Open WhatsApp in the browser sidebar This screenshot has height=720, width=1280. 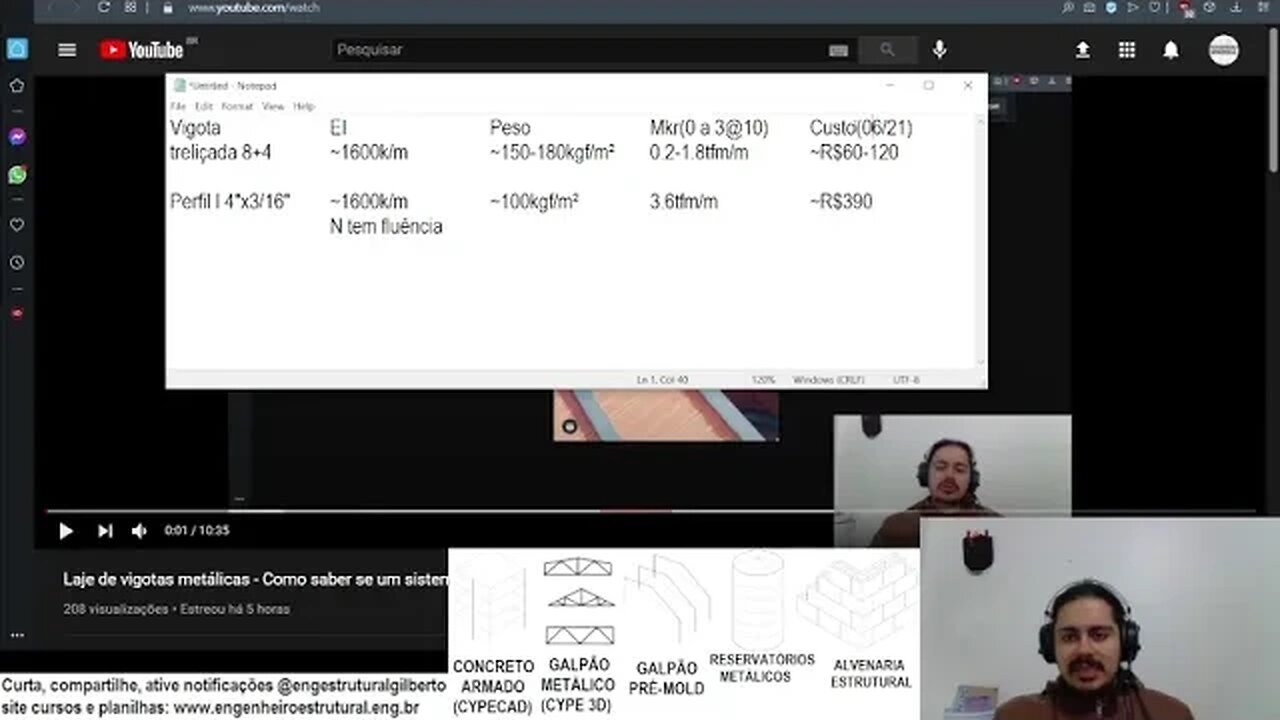(17, 175)
